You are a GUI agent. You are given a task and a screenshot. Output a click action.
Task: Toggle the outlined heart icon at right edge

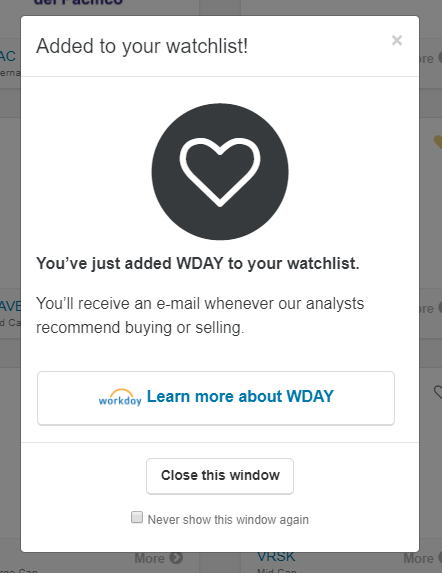(x=438, y=392)
